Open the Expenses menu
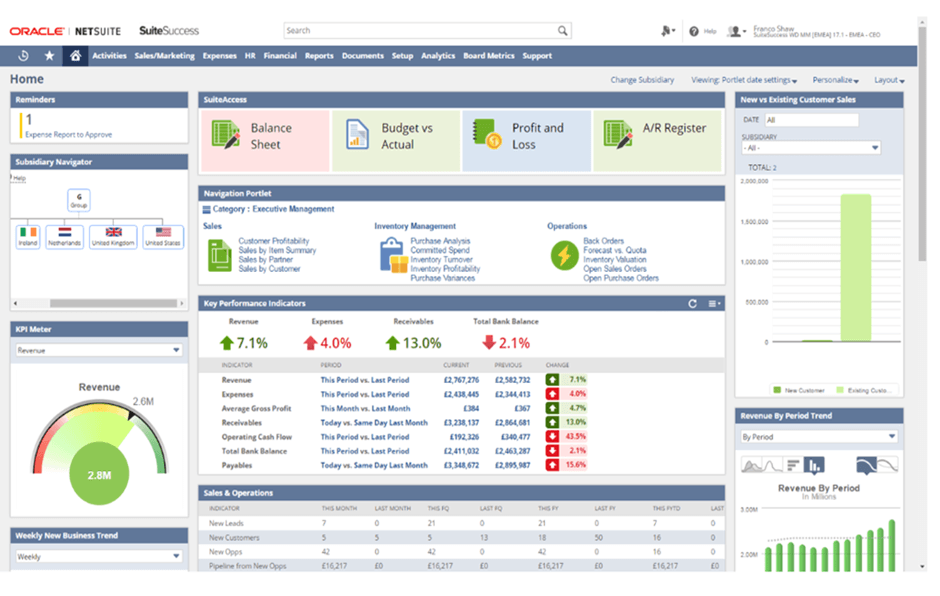This screenshot has width=940, height=596. [219, 56]
